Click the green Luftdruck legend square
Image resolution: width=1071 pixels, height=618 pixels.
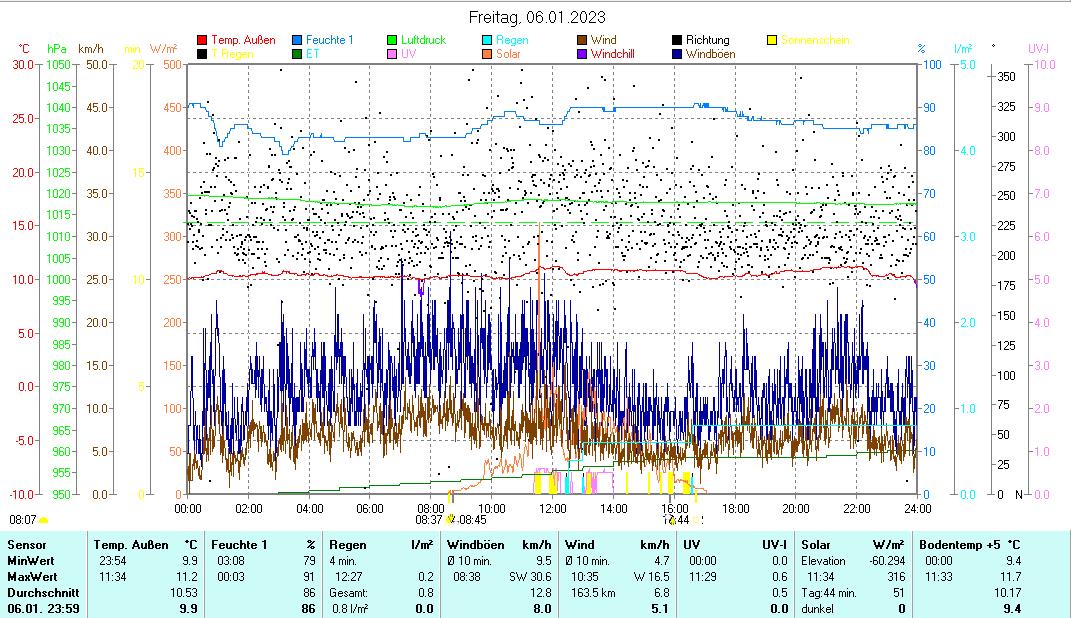(x=392, y=41)
